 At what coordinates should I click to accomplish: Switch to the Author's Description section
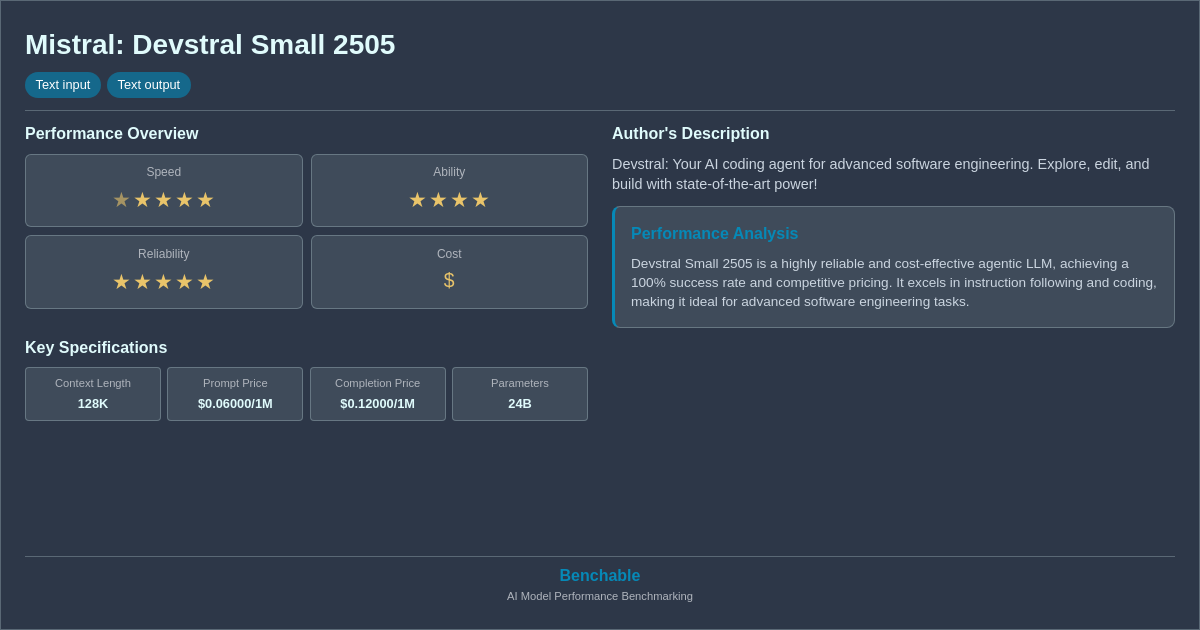[690, 133]
